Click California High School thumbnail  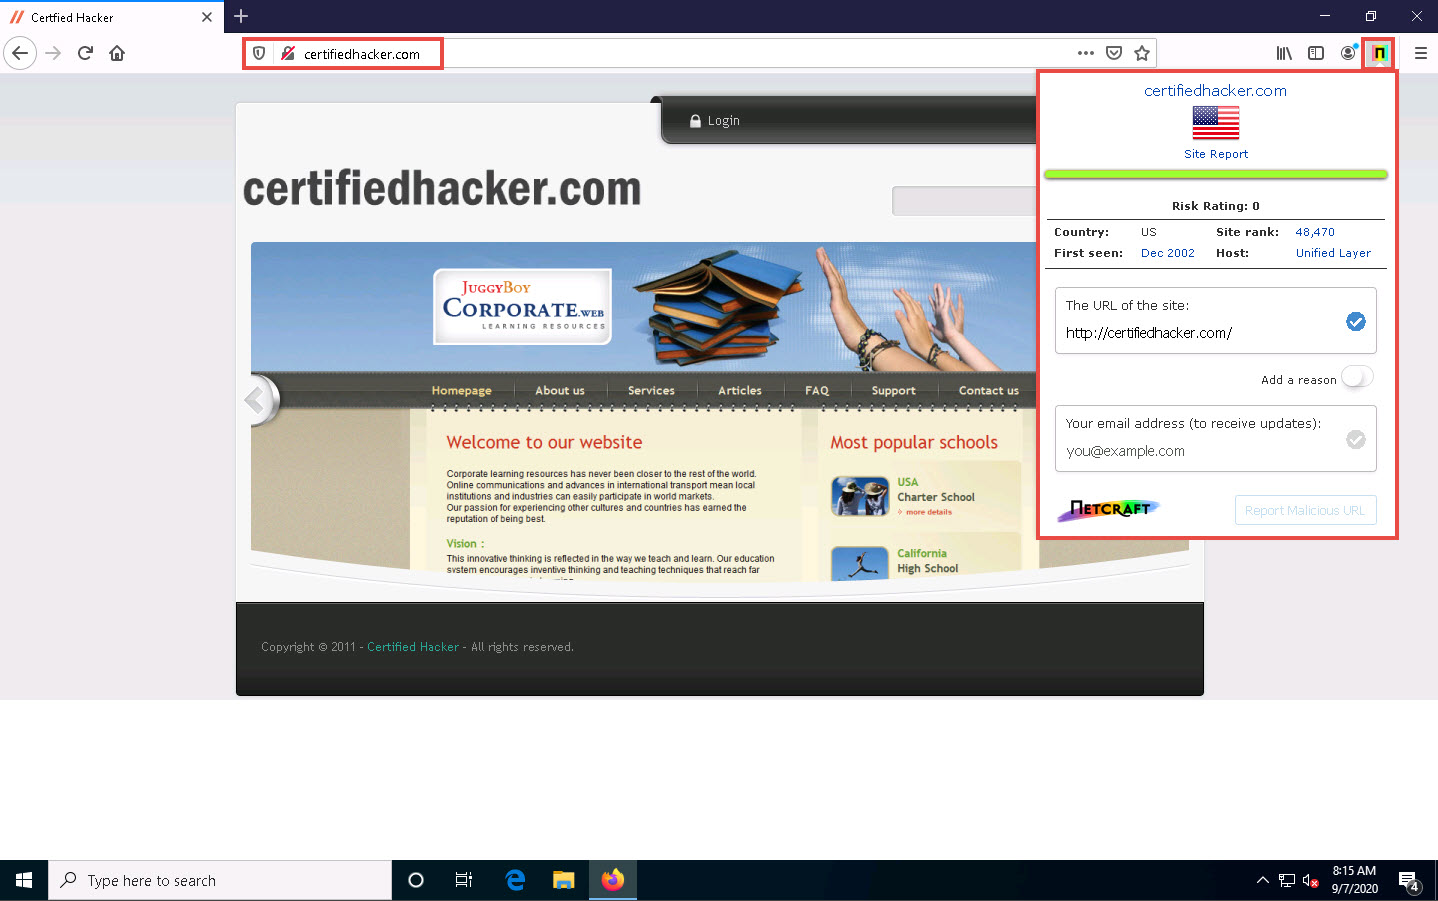[x=860, y=563]
